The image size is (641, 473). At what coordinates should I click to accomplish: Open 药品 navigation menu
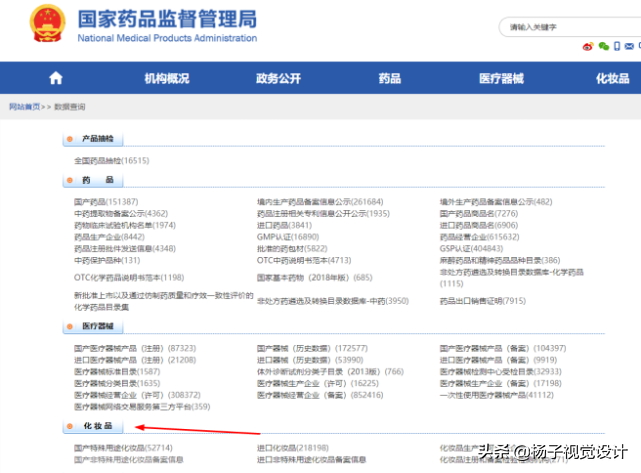390,78
